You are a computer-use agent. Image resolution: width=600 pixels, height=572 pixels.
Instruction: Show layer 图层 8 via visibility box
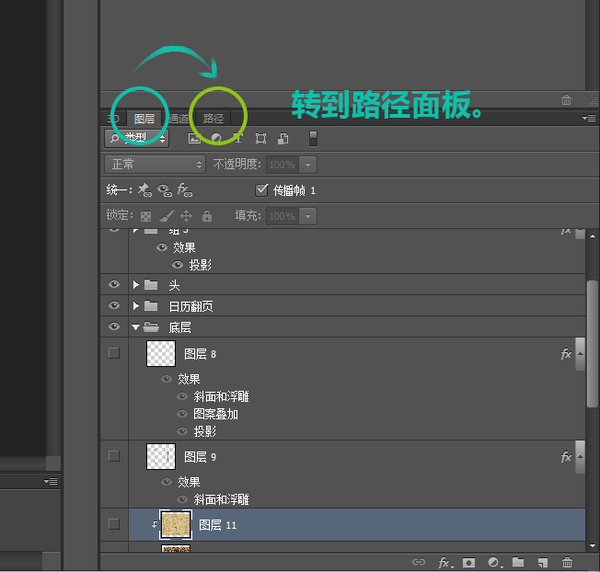(x=114, y=353)
